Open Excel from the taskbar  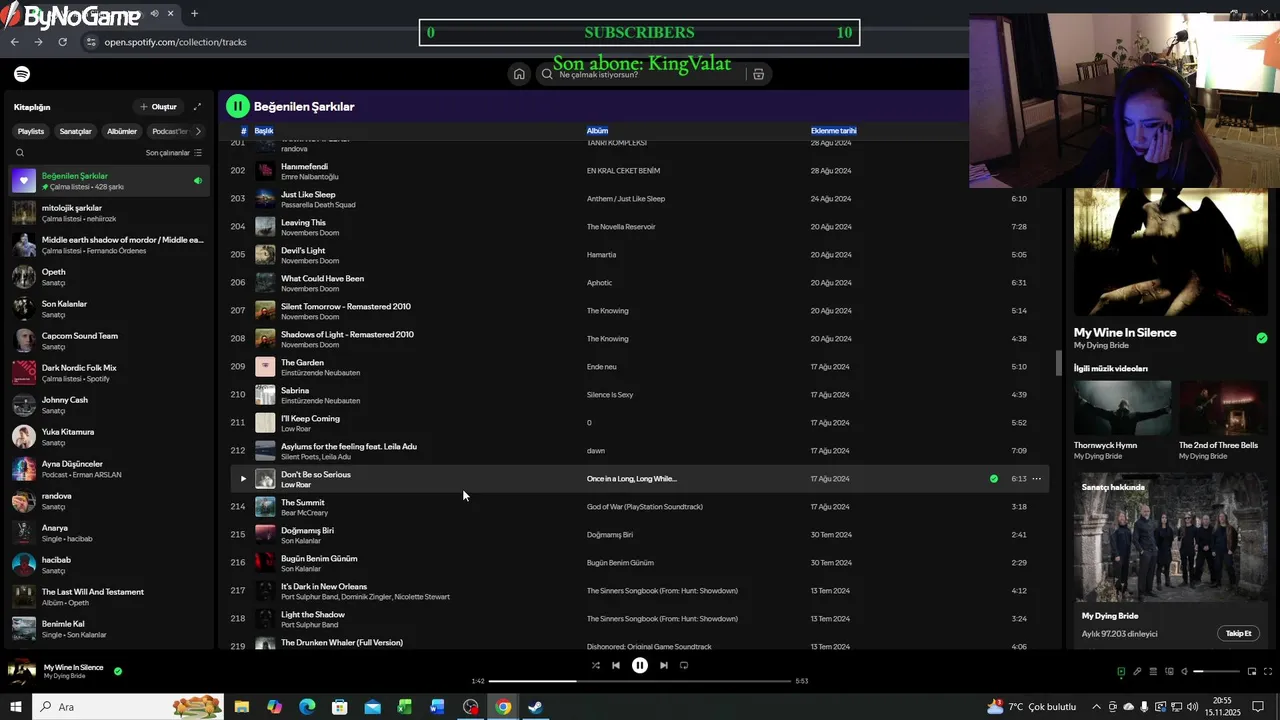405,707
